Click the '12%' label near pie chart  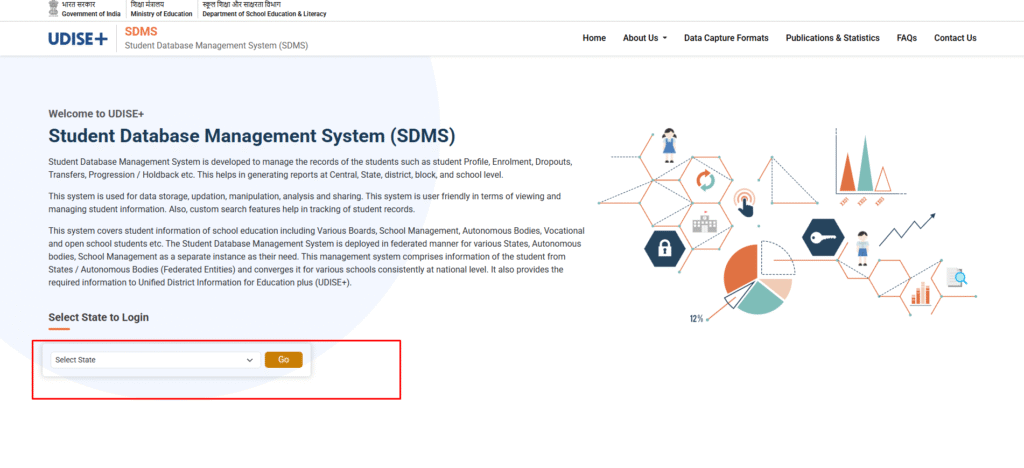(x=696, y=319)
